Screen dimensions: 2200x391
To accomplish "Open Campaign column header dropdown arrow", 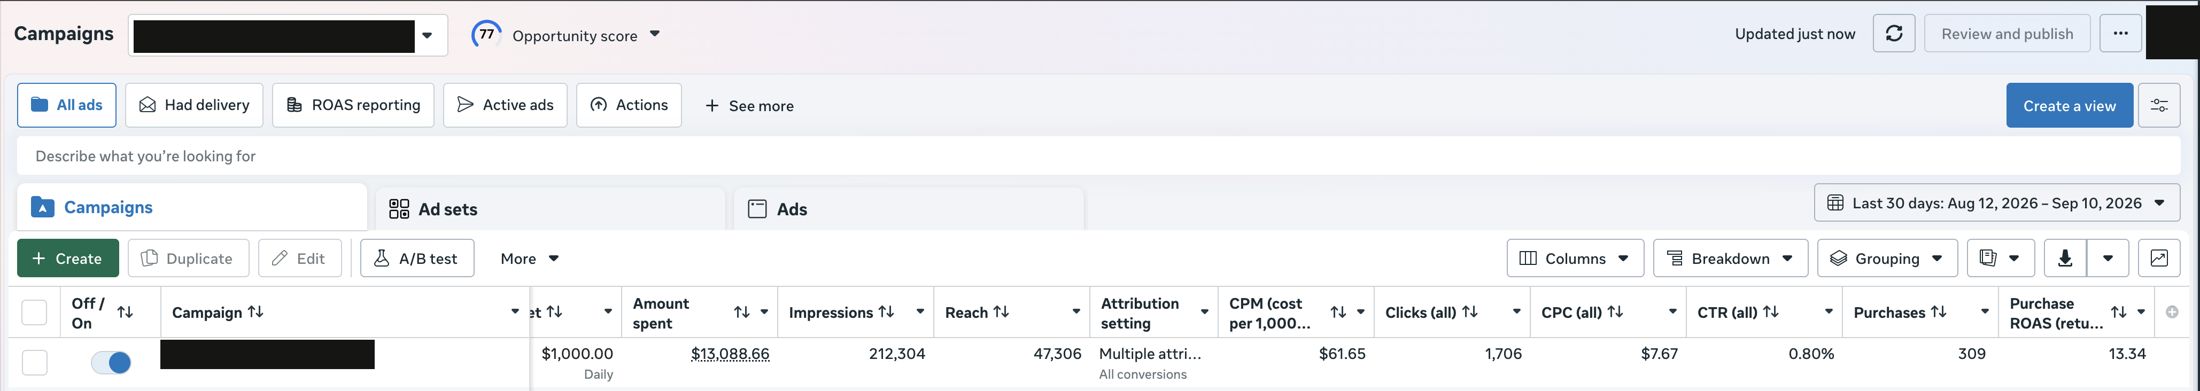I will point(515,312).
